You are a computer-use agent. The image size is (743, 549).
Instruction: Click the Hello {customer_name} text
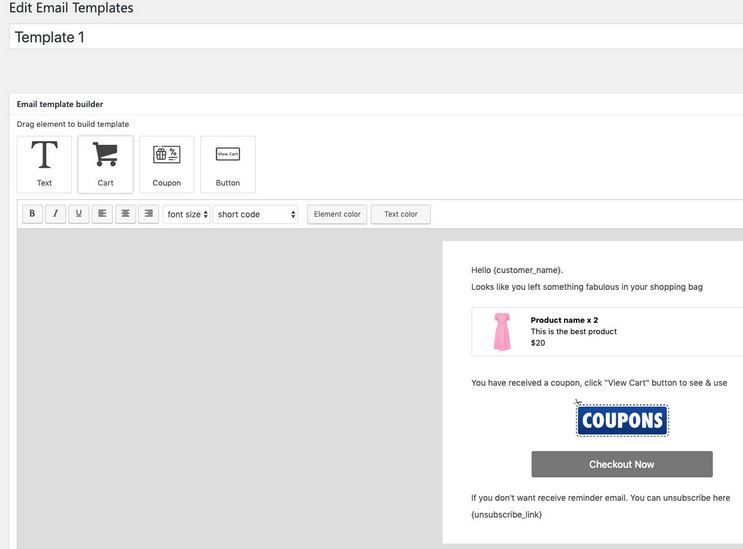[x=517, y=270]
